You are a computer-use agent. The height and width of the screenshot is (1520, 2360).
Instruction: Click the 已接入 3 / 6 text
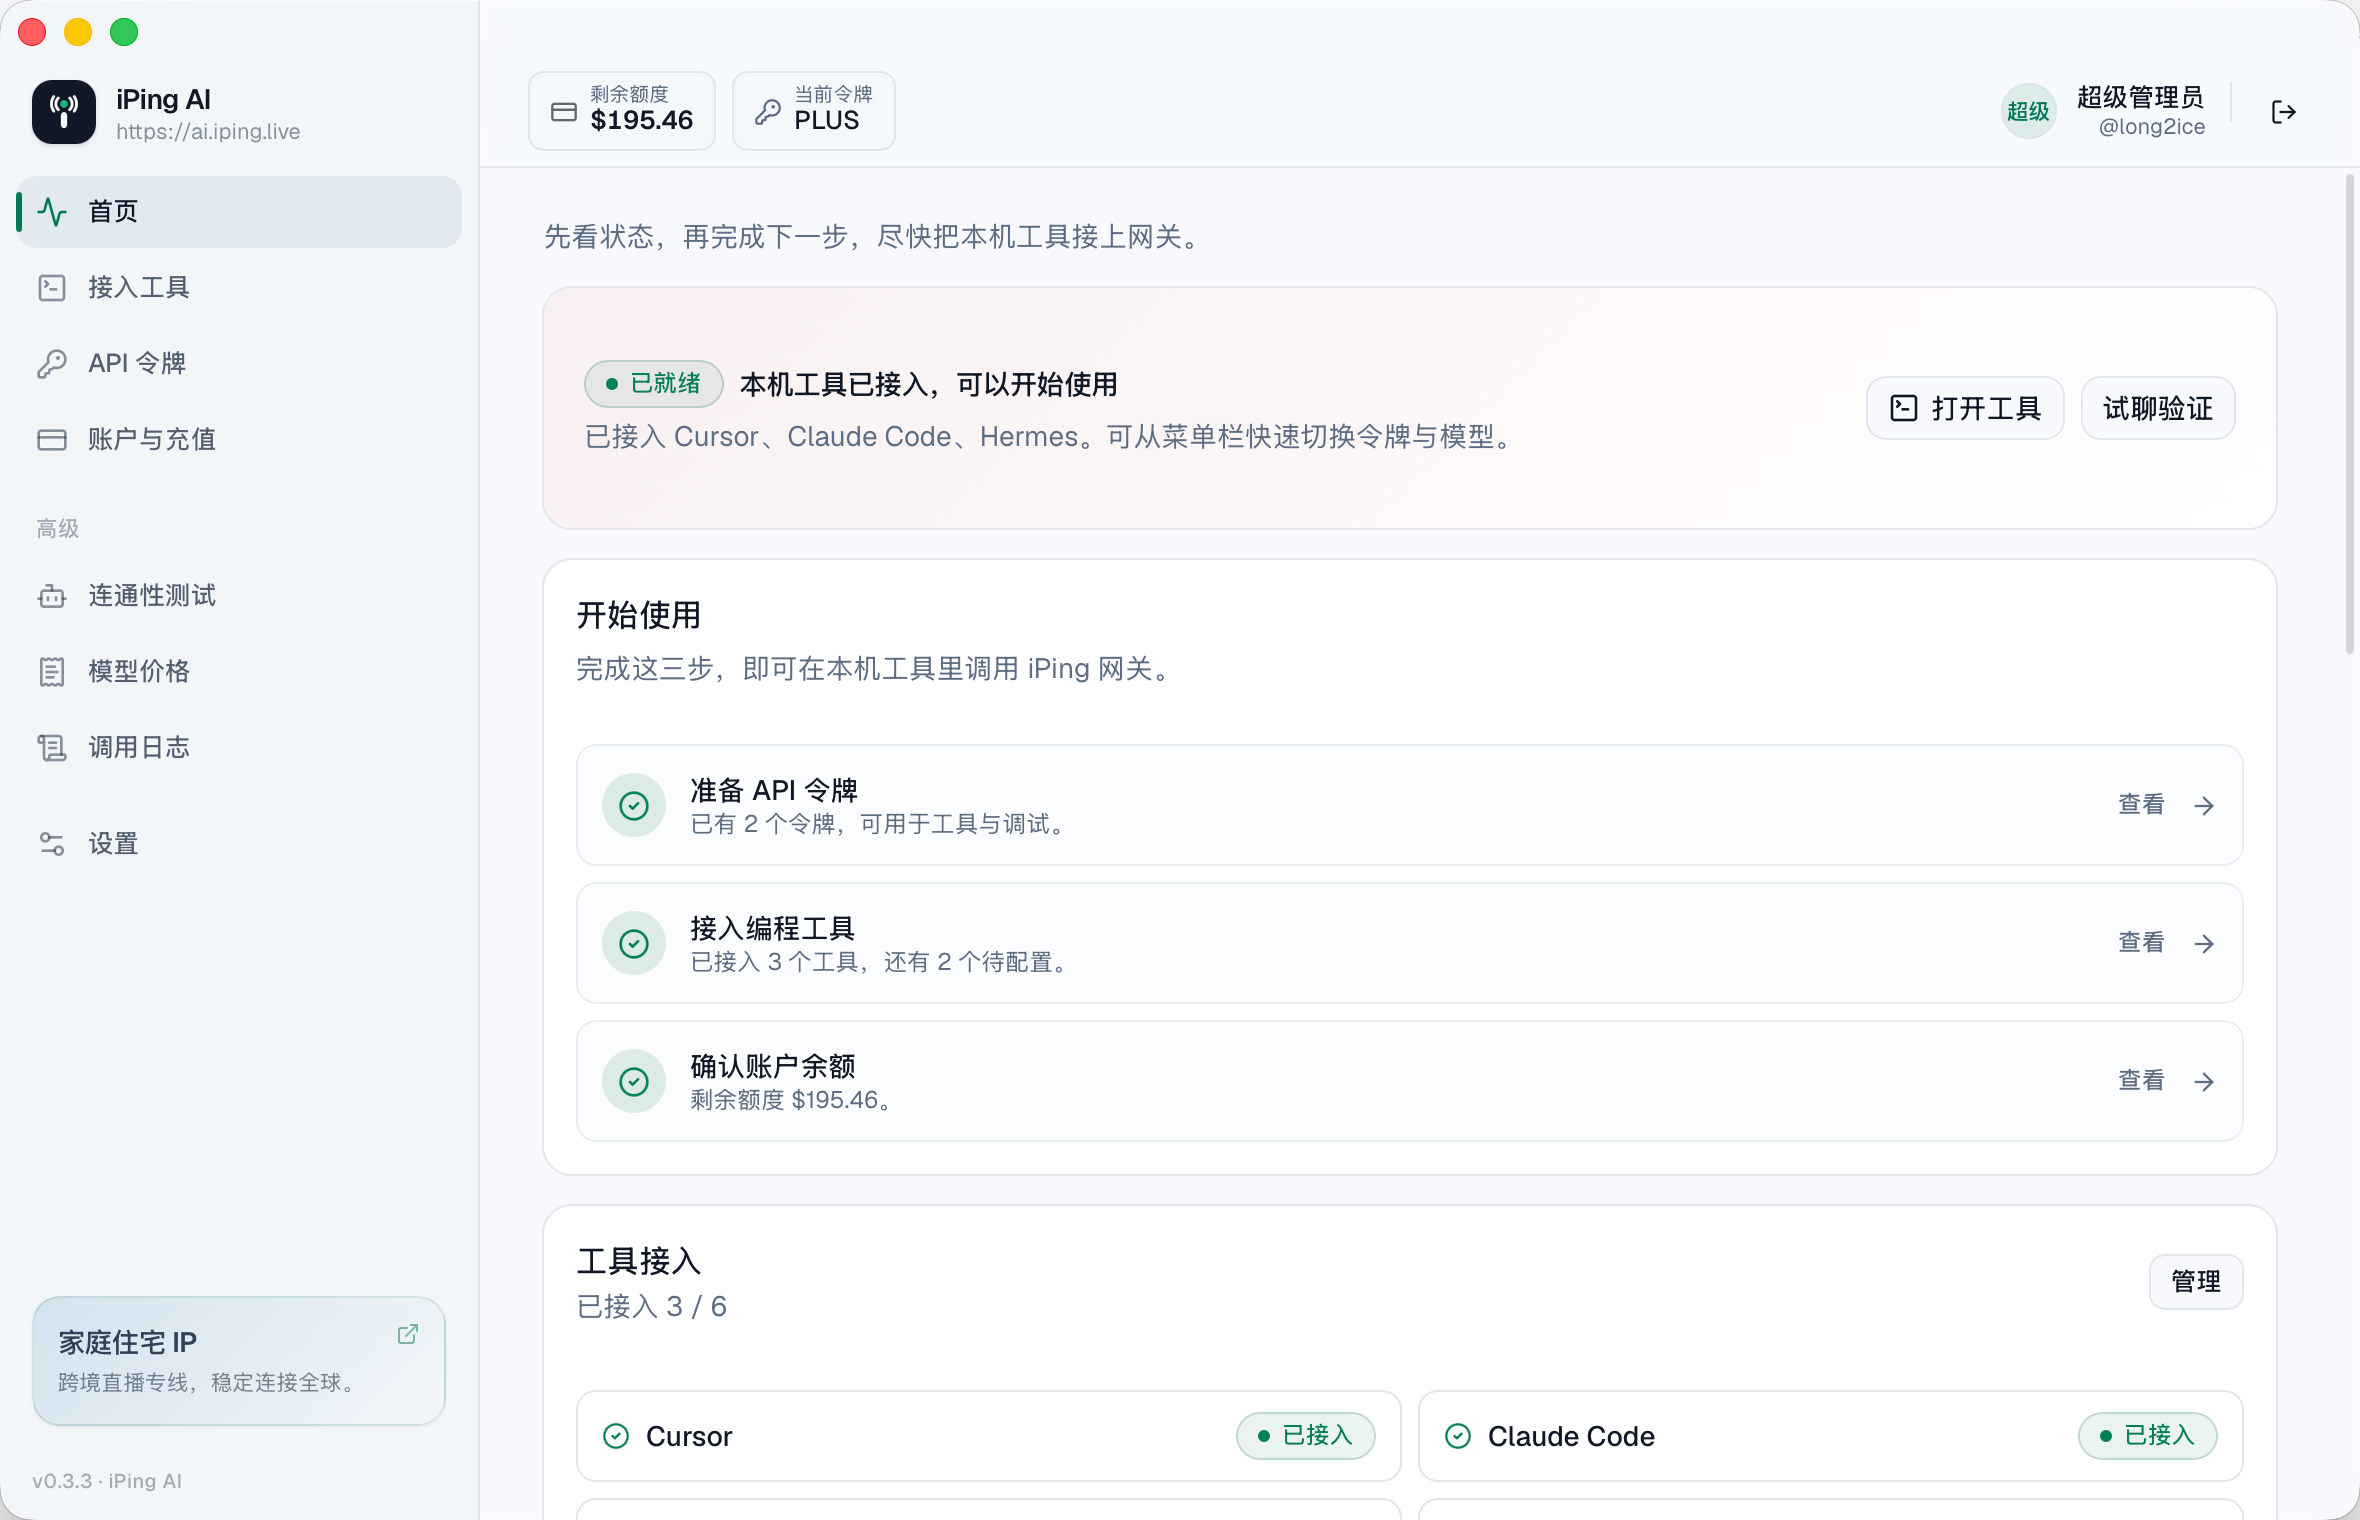[x=652, y=1307]
